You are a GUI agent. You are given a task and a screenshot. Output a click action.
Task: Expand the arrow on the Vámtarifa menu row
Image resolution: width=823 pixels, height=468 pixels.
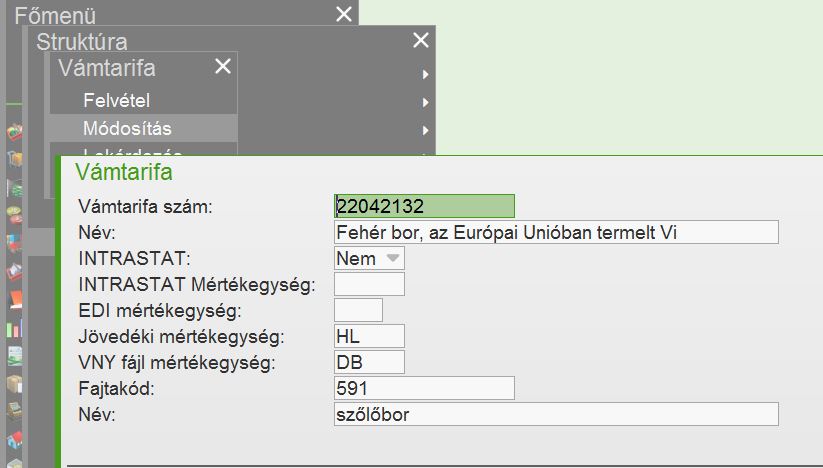[x=425, y=74]
